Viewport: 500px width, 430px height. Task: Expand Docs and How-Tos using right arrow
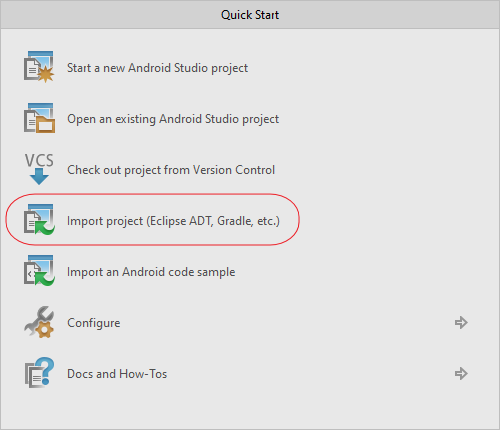(x=461, y=373)
